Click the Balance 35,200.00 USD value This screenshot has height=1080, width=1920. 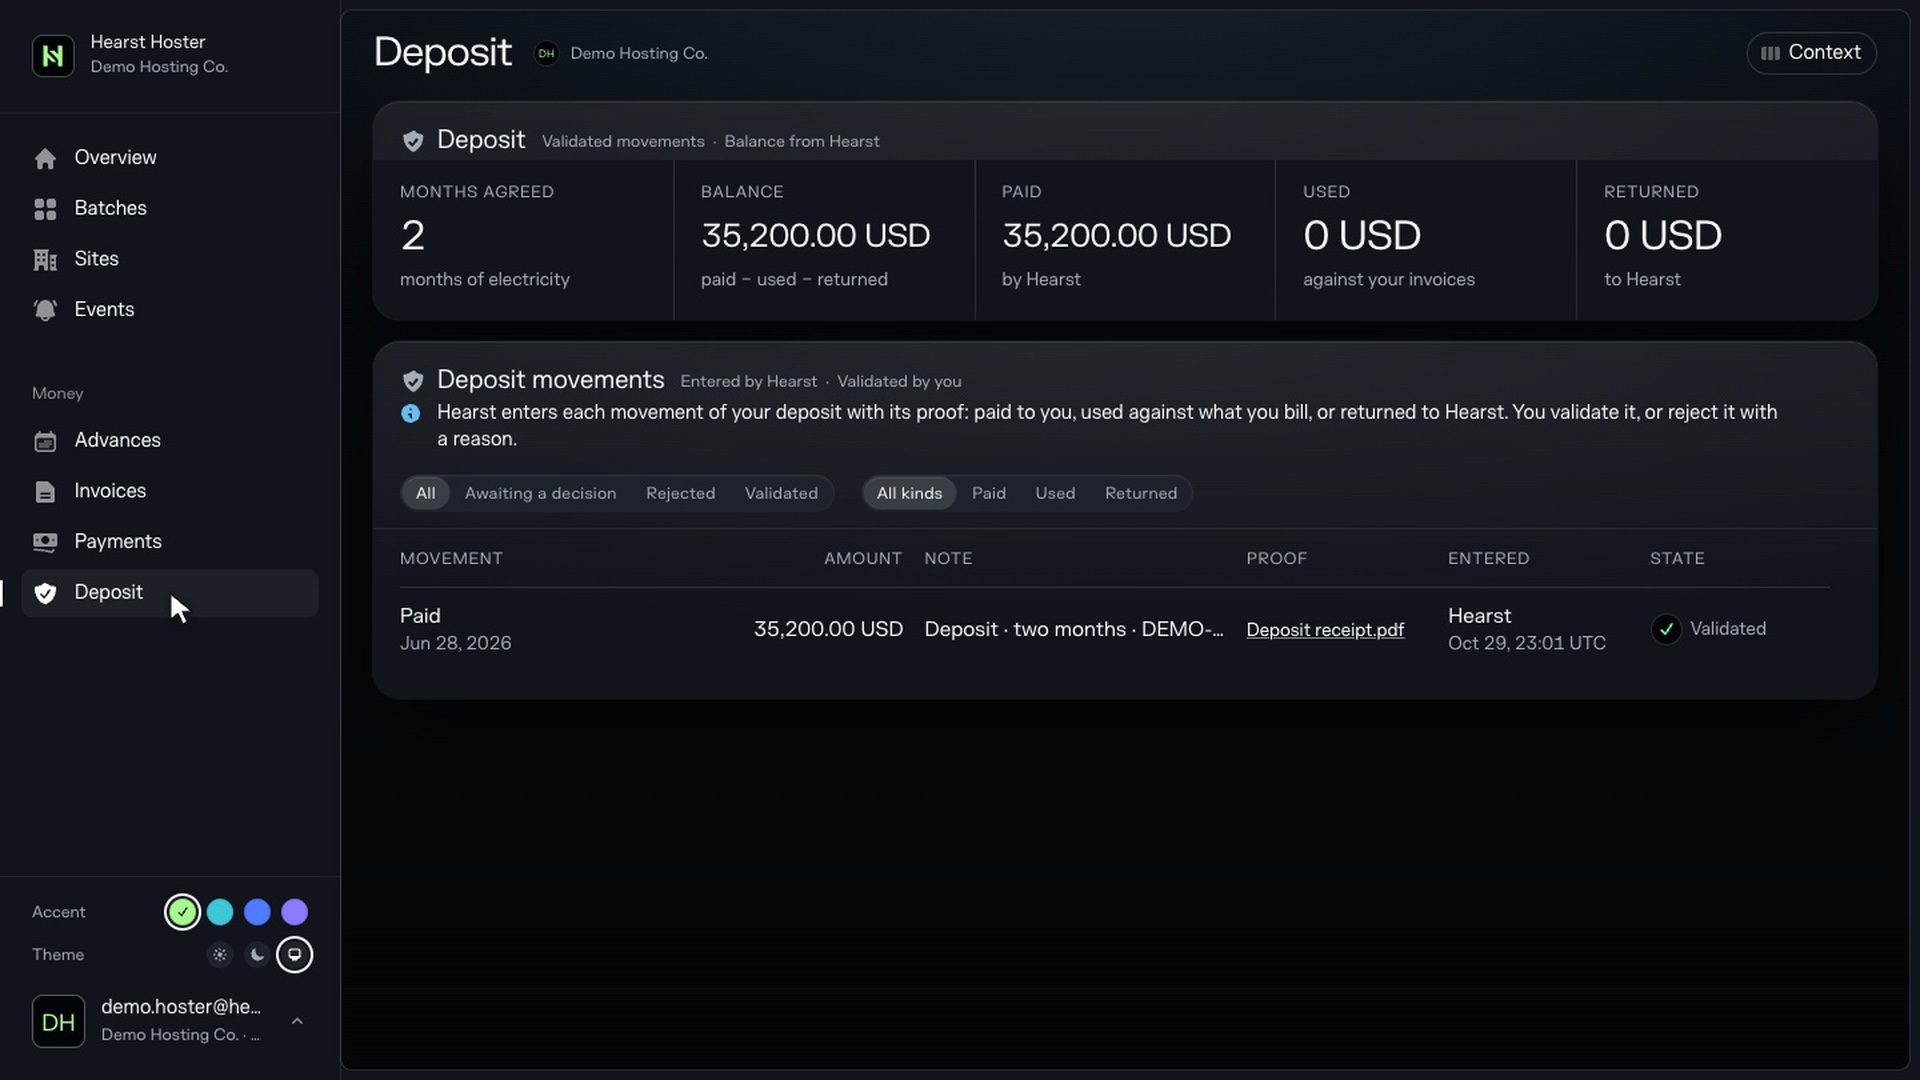point(815,236)
